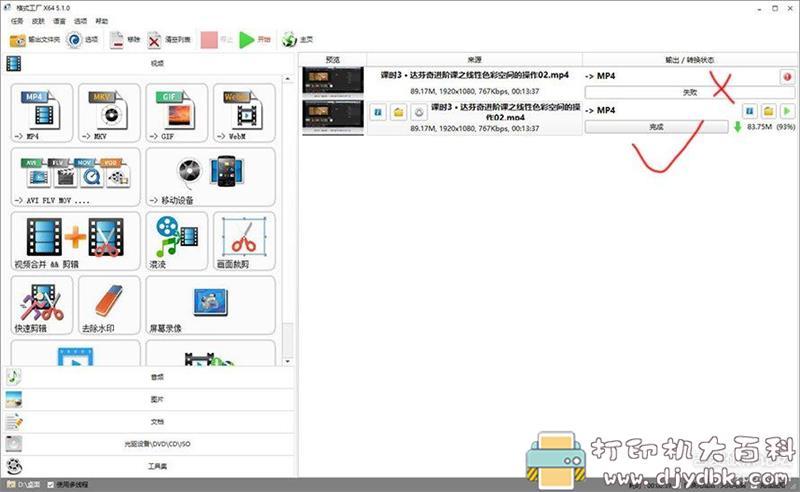Click the 视频 category film strip header

(x=149, y=63)
